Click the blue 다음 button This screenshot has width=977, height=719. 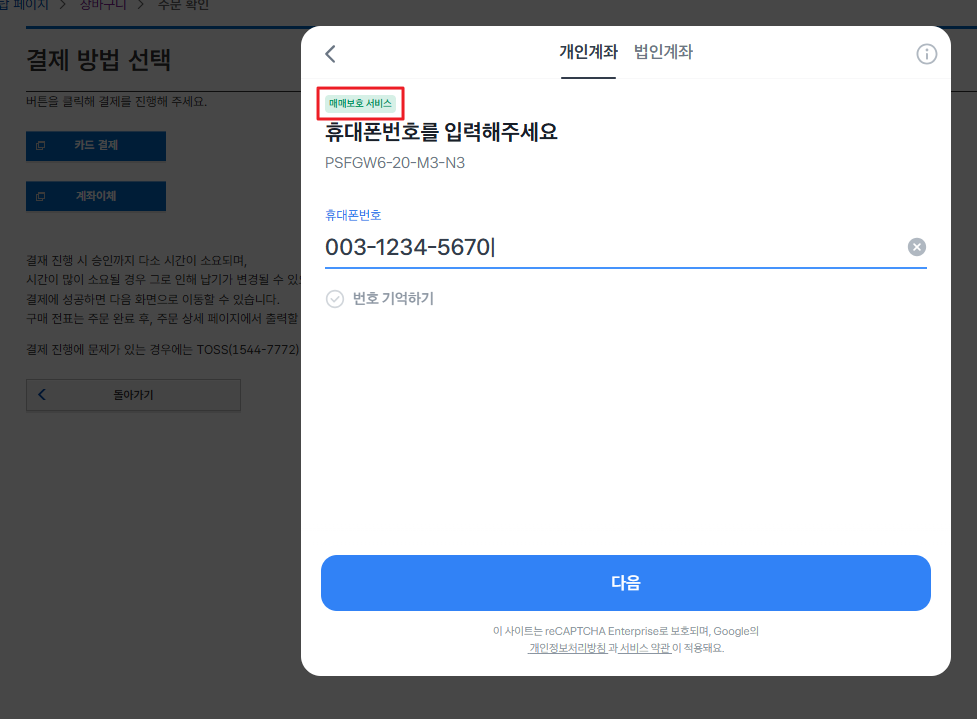626,583
